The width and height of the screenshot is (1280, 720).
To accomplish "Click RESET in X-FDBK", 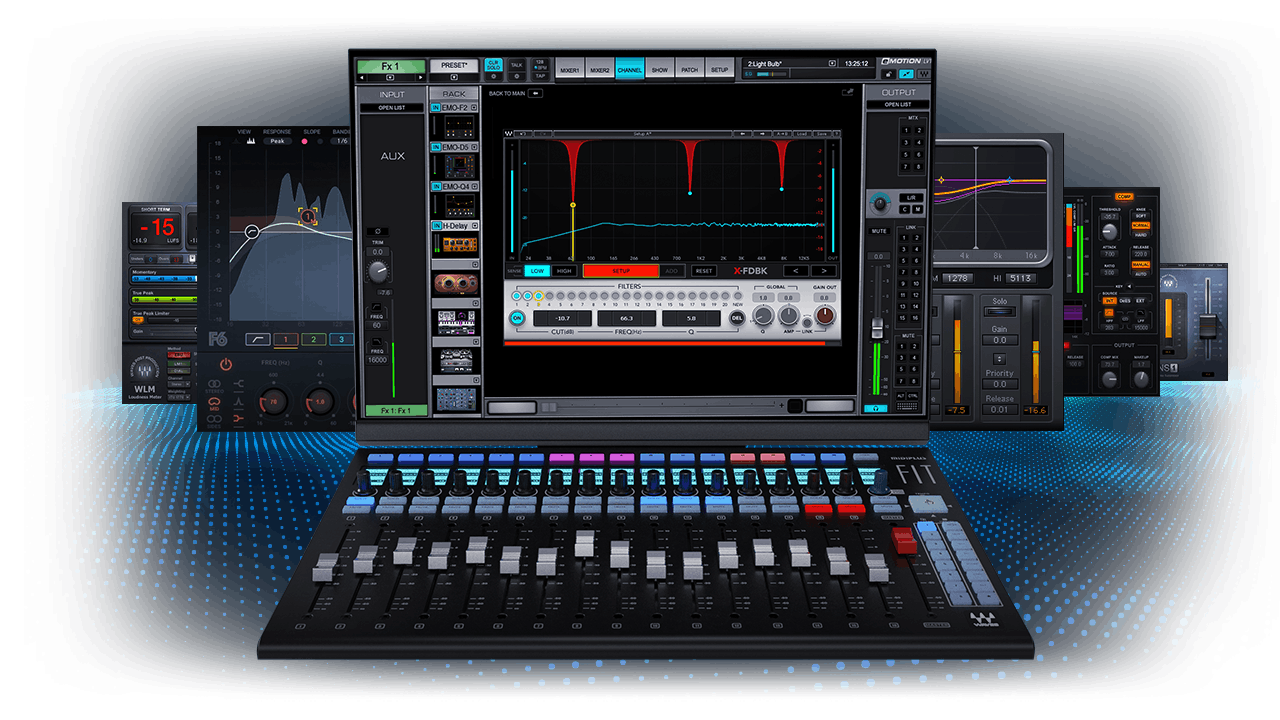I will tap(704, 271).
